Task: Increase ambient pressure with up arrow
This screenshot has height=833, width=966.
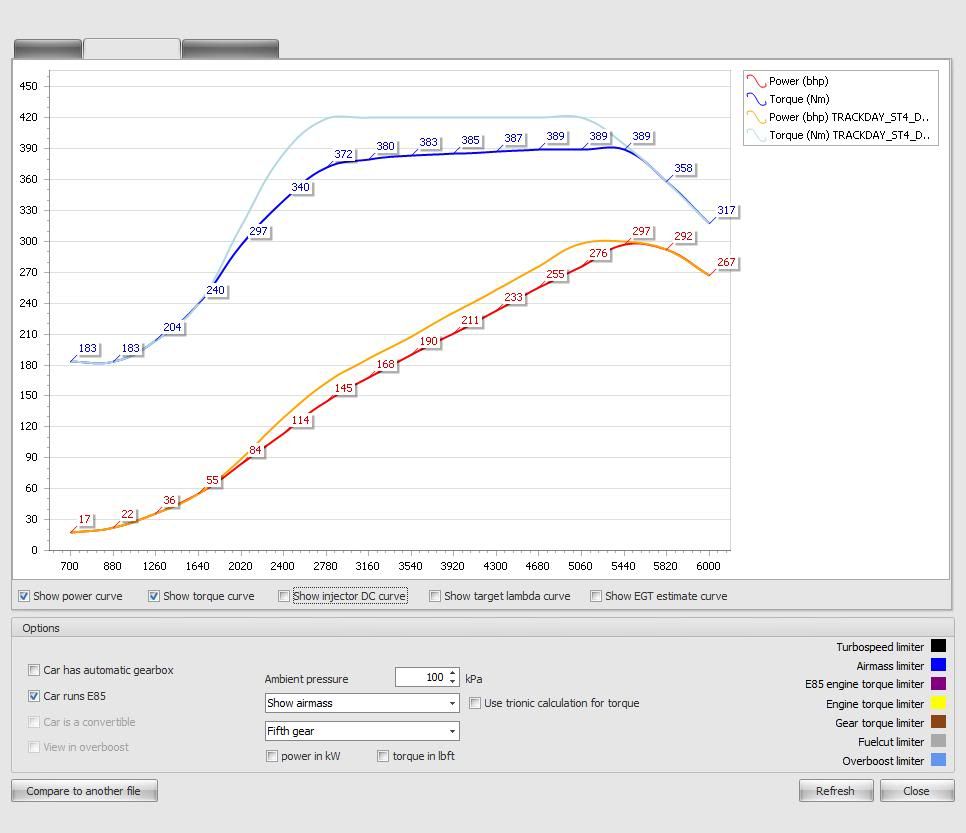Action: (x=453, y=673)
